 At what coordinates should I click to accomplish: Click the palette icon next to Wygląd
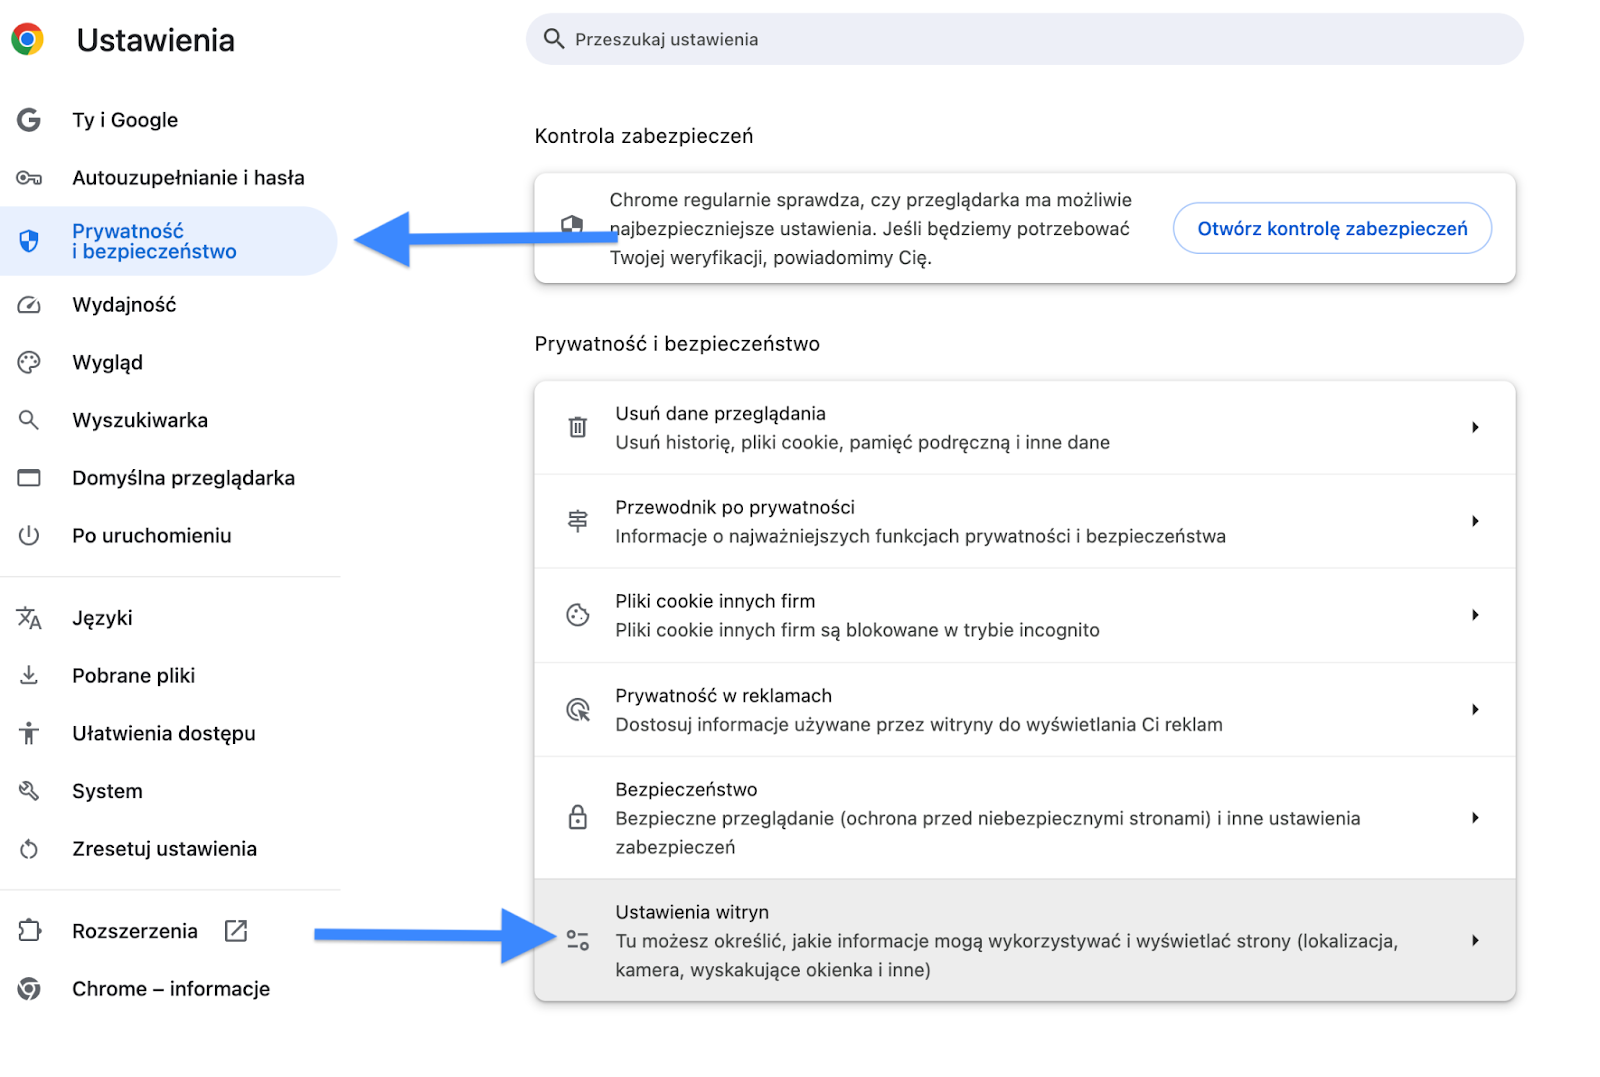(29, 362)
